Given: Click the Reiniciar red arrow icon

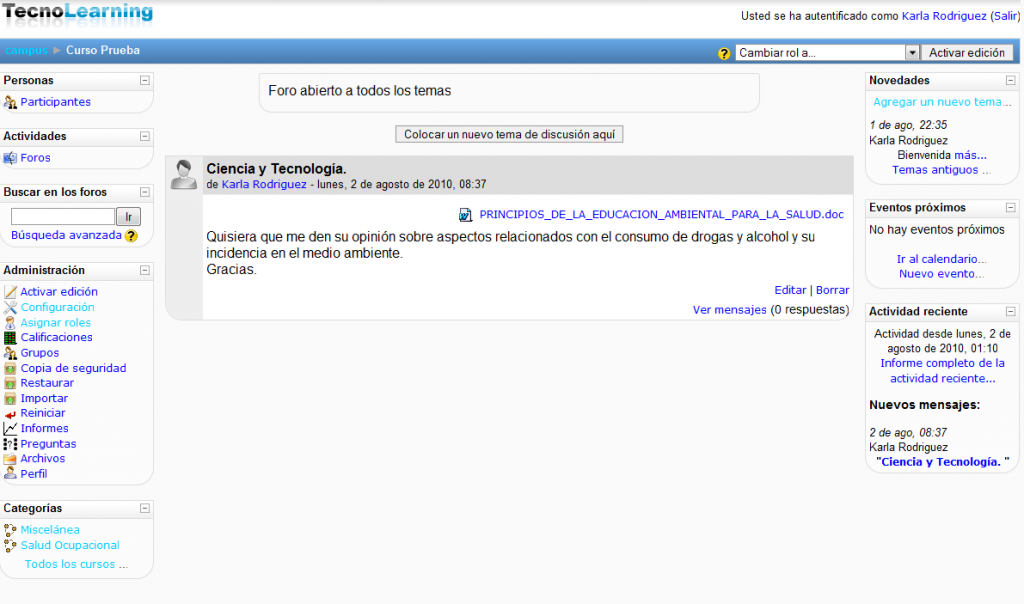Looking at the screenshot, I should pos(11,414).
